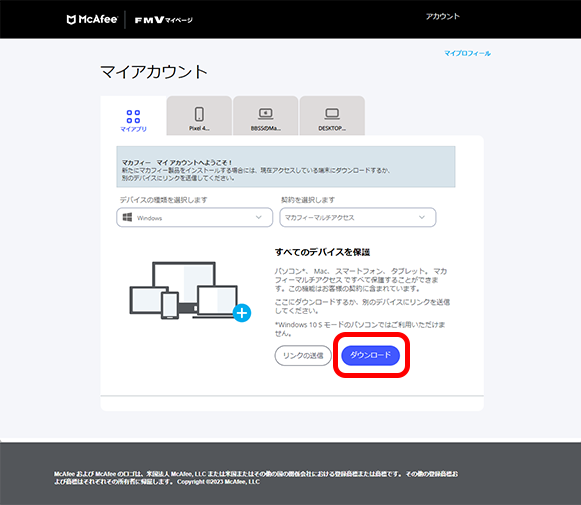Click the Windows 10 S モード note text

pyautogui.click(x=360, y=329)
